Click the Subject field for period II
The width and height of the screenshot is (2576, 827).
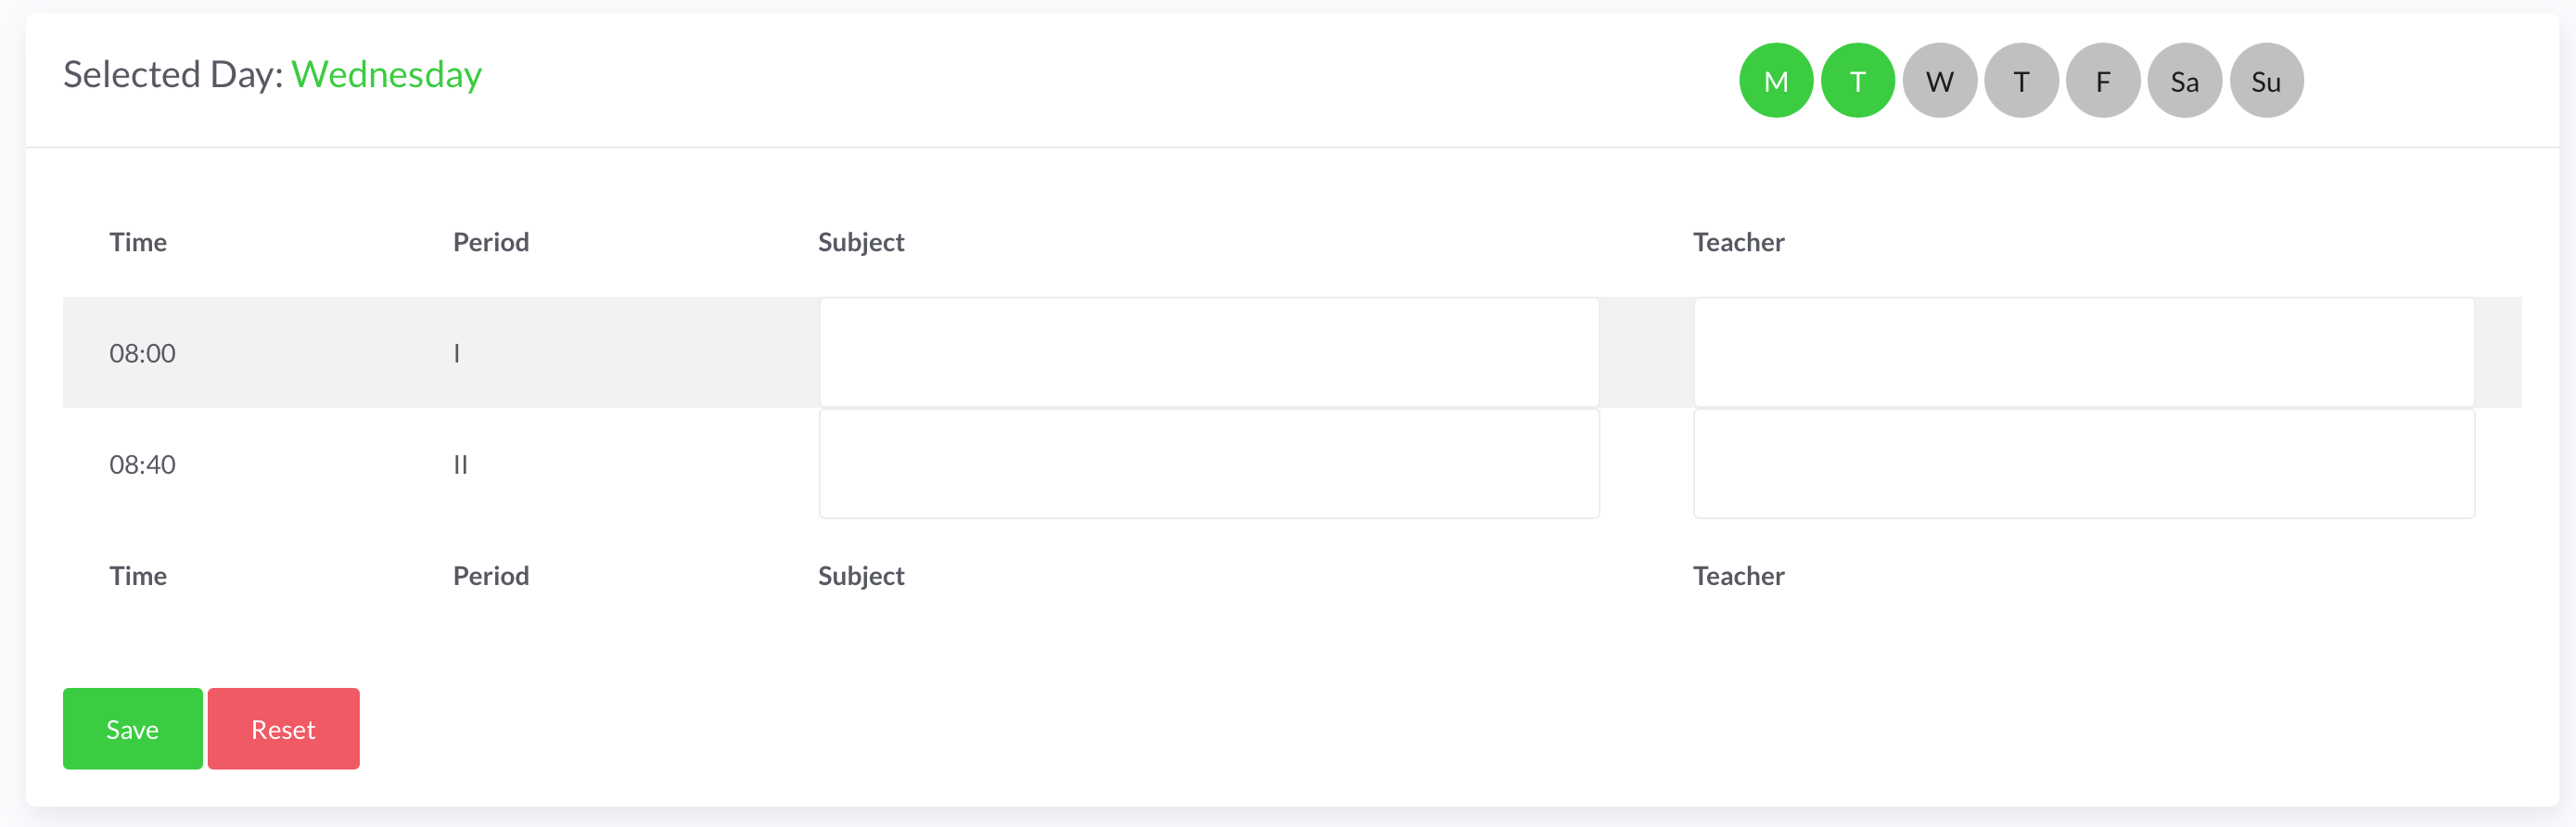click(x=1208, y=464)
